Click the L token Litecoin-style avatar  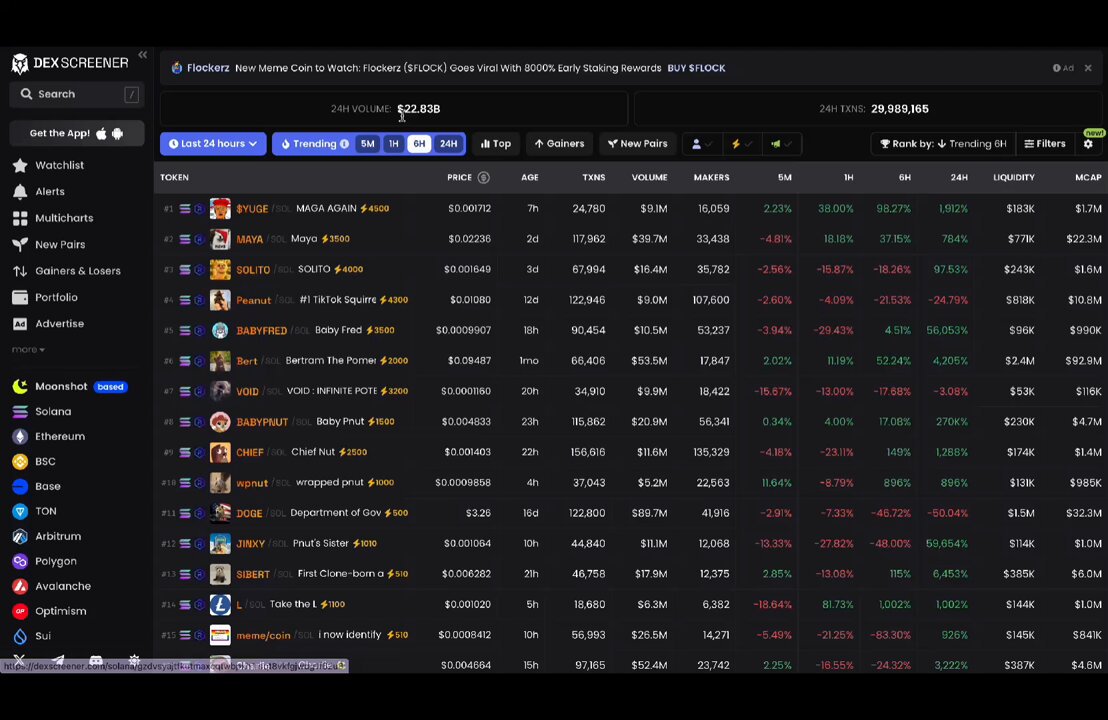(220, 605)
